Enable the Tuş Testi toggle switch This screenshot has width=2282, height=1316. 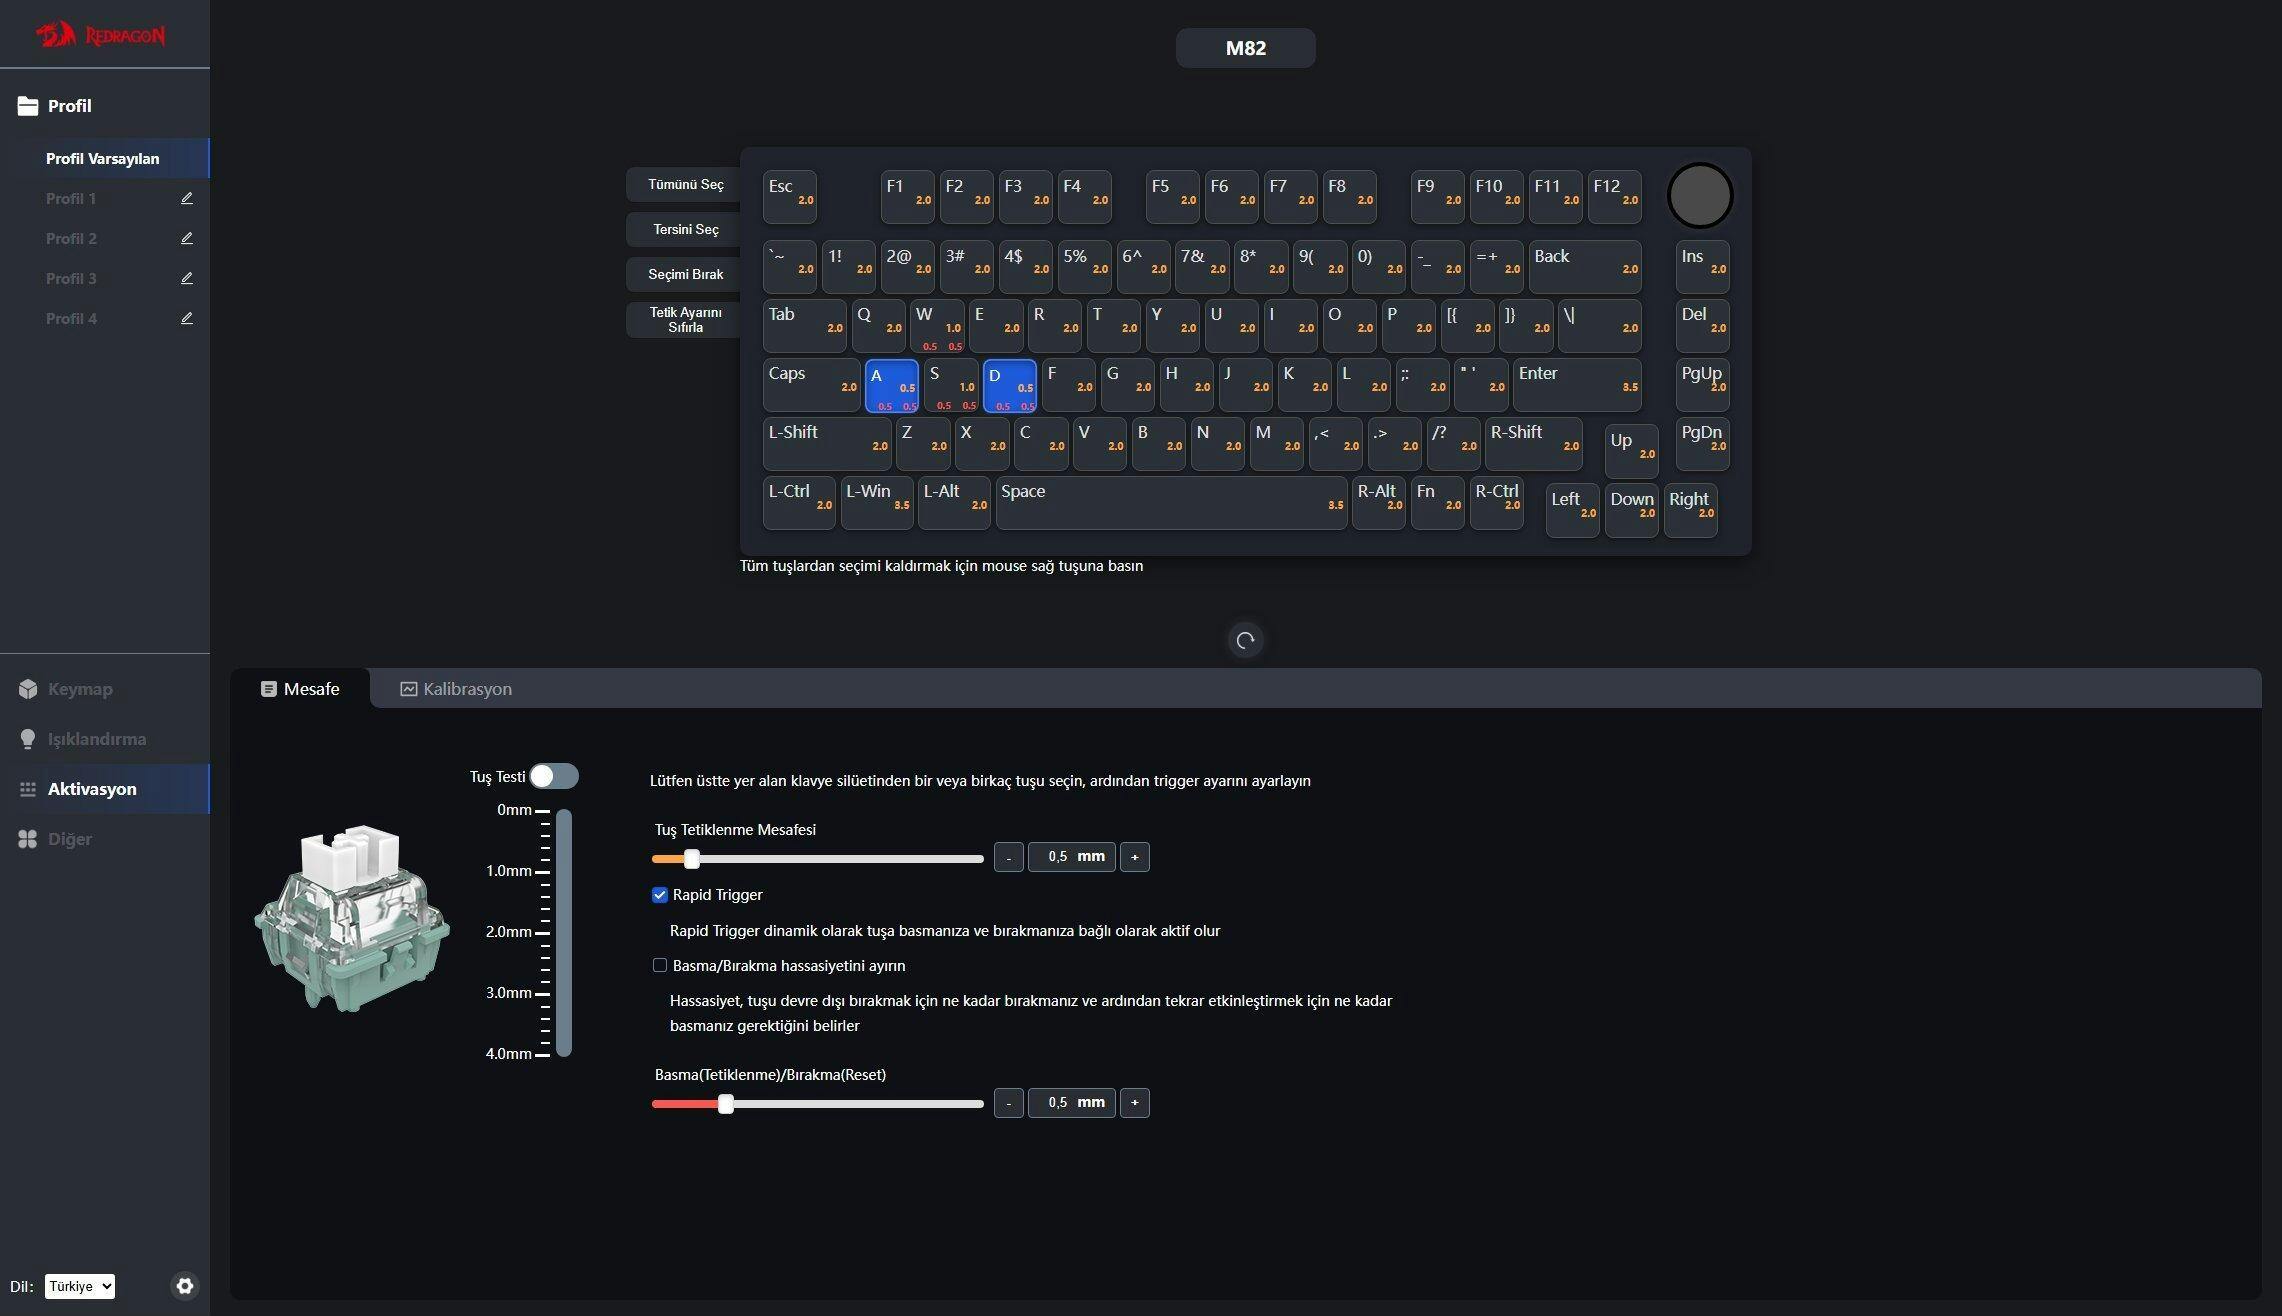pos(553,776)
